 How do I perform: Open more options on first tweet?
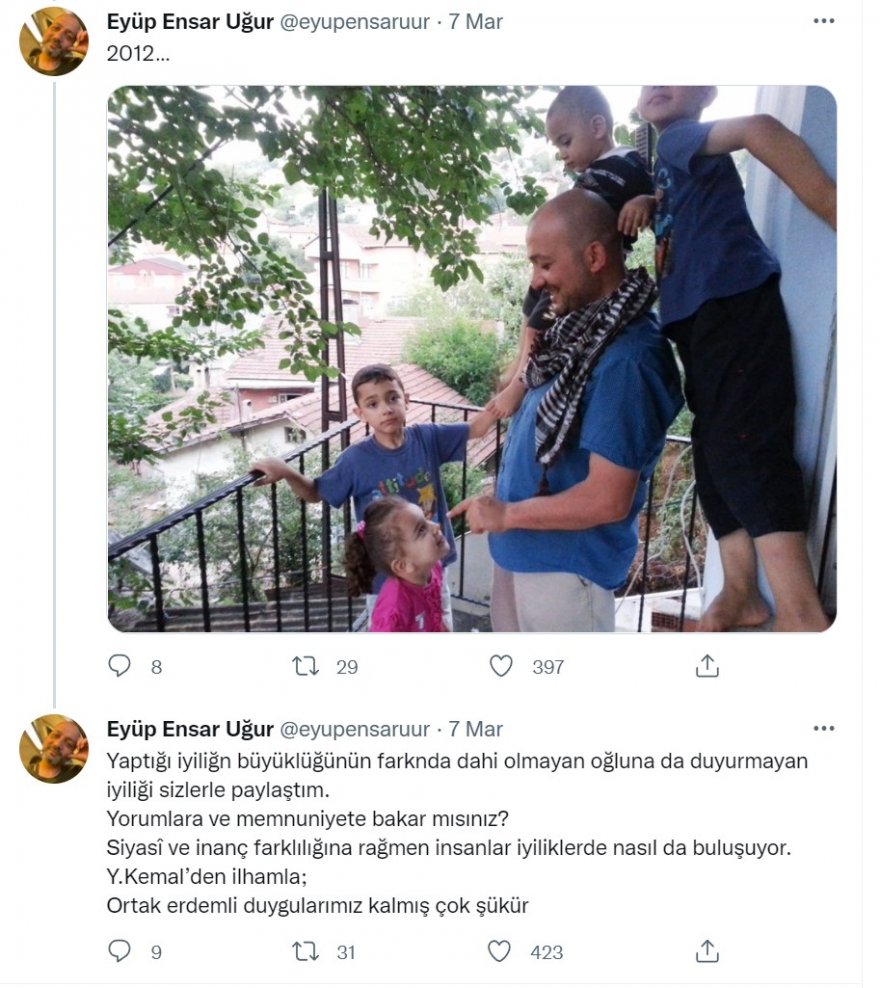pyautogui.click(x=824, y=21)
